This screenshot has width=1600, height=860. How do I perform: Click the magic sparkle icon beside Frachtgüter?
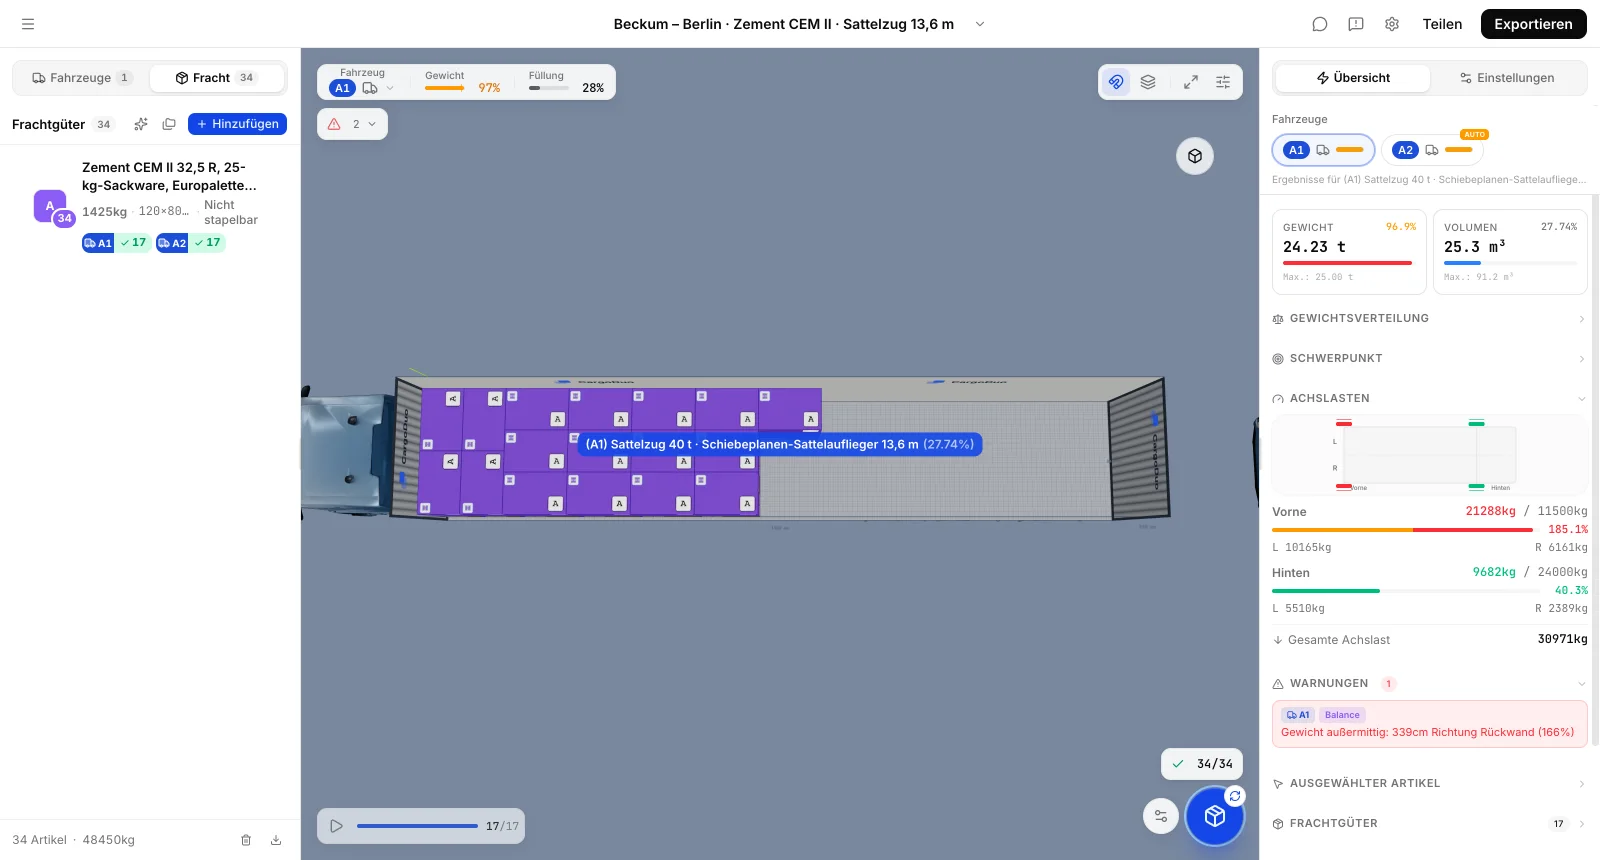(x=141, y=124)
